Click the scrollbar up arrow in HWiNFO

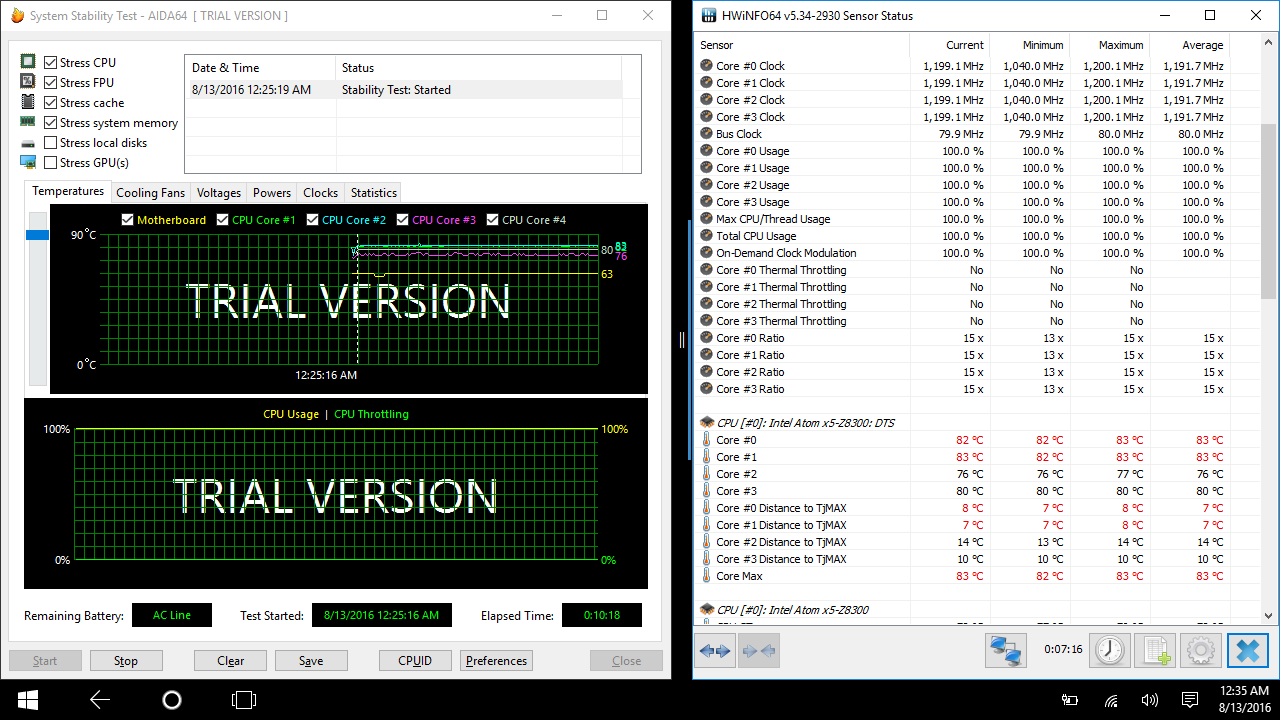coord(1269,43)
